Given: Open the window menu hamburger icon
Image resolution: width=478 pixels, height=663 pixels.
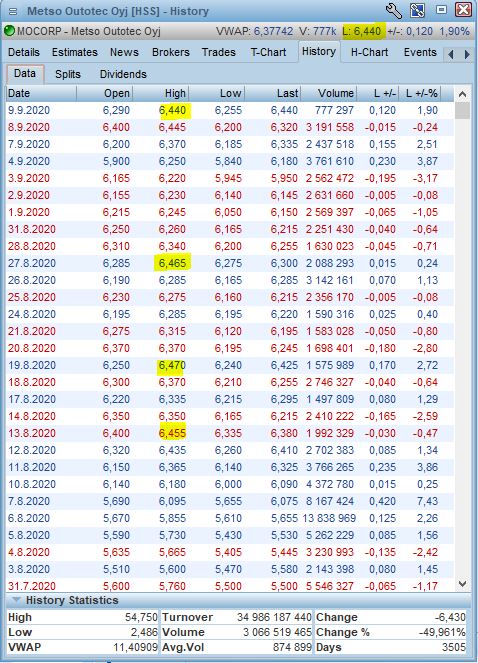Looking at the screenshot, I should [13, 11].
